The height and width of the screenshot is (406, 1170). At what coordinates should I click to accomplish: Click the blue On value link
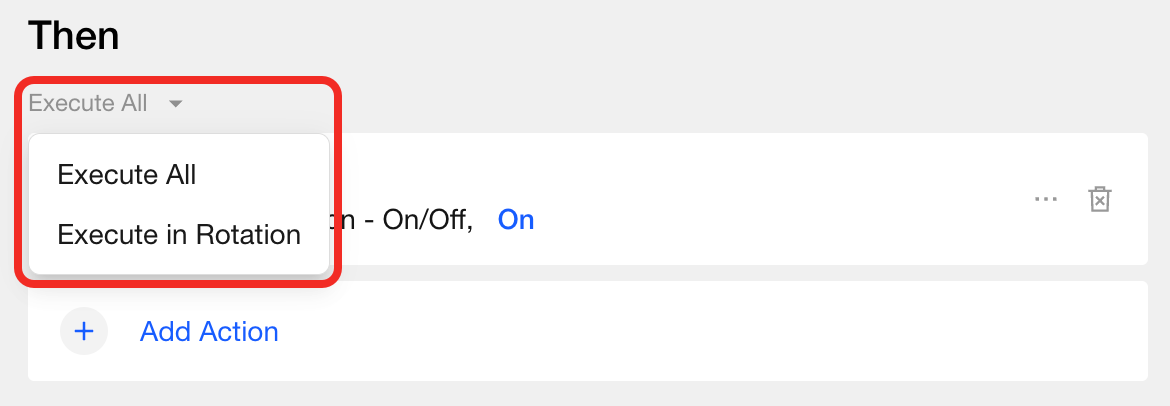516,219
